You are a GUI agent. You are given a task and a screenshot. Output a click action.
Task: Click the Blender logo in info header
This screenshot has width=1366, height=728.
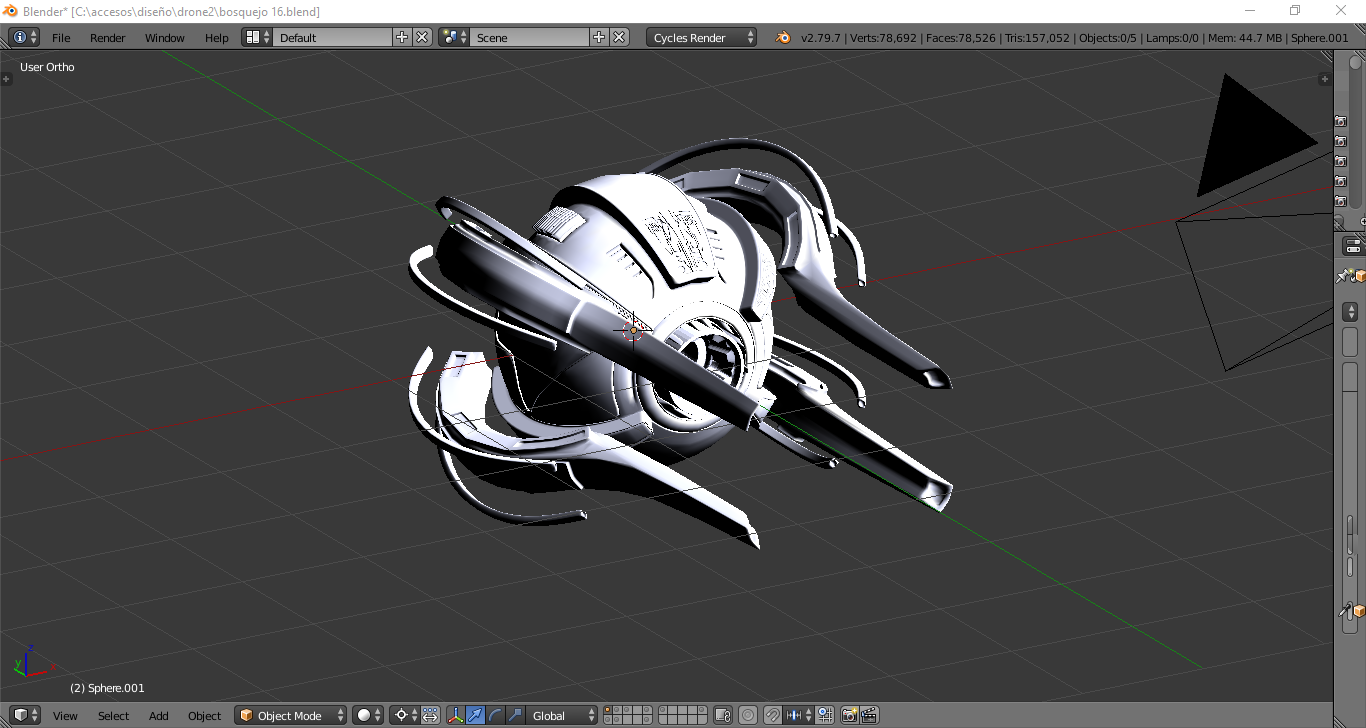783,37
